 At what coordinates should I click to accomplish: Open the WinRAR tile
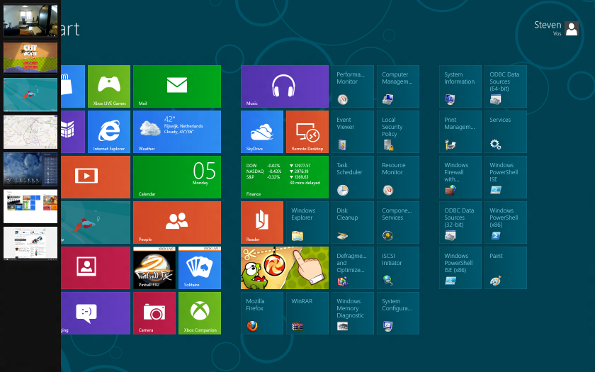pos(307,313)
